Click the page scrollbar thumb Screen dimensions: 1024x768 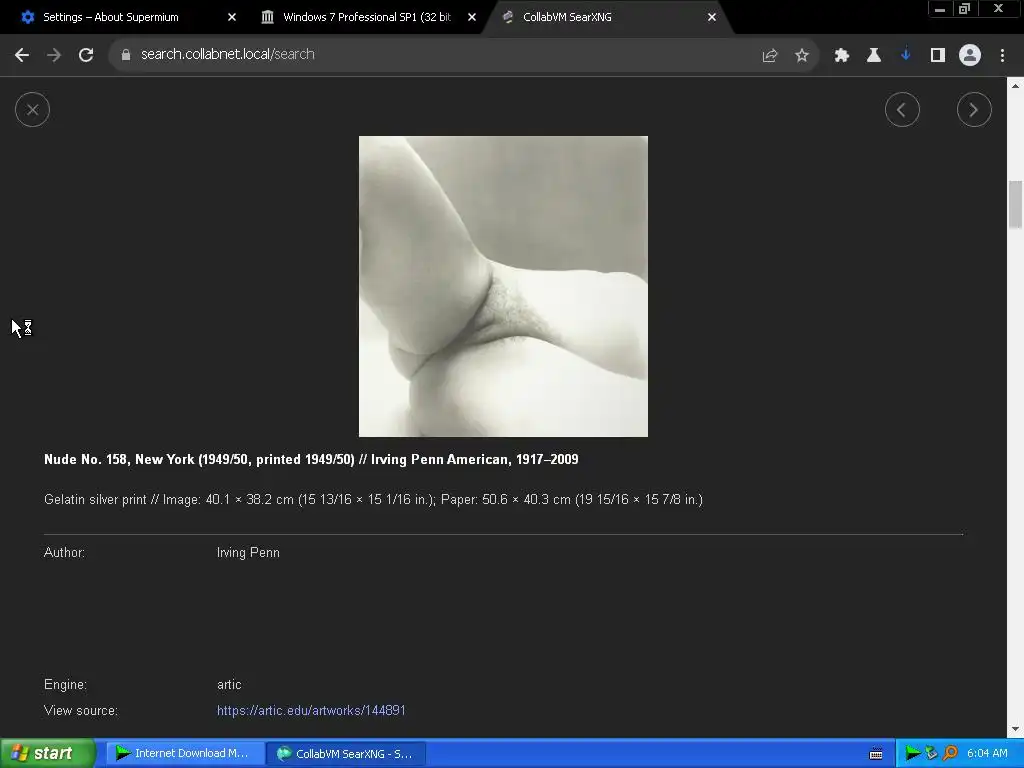click(x=1015, y=204)
